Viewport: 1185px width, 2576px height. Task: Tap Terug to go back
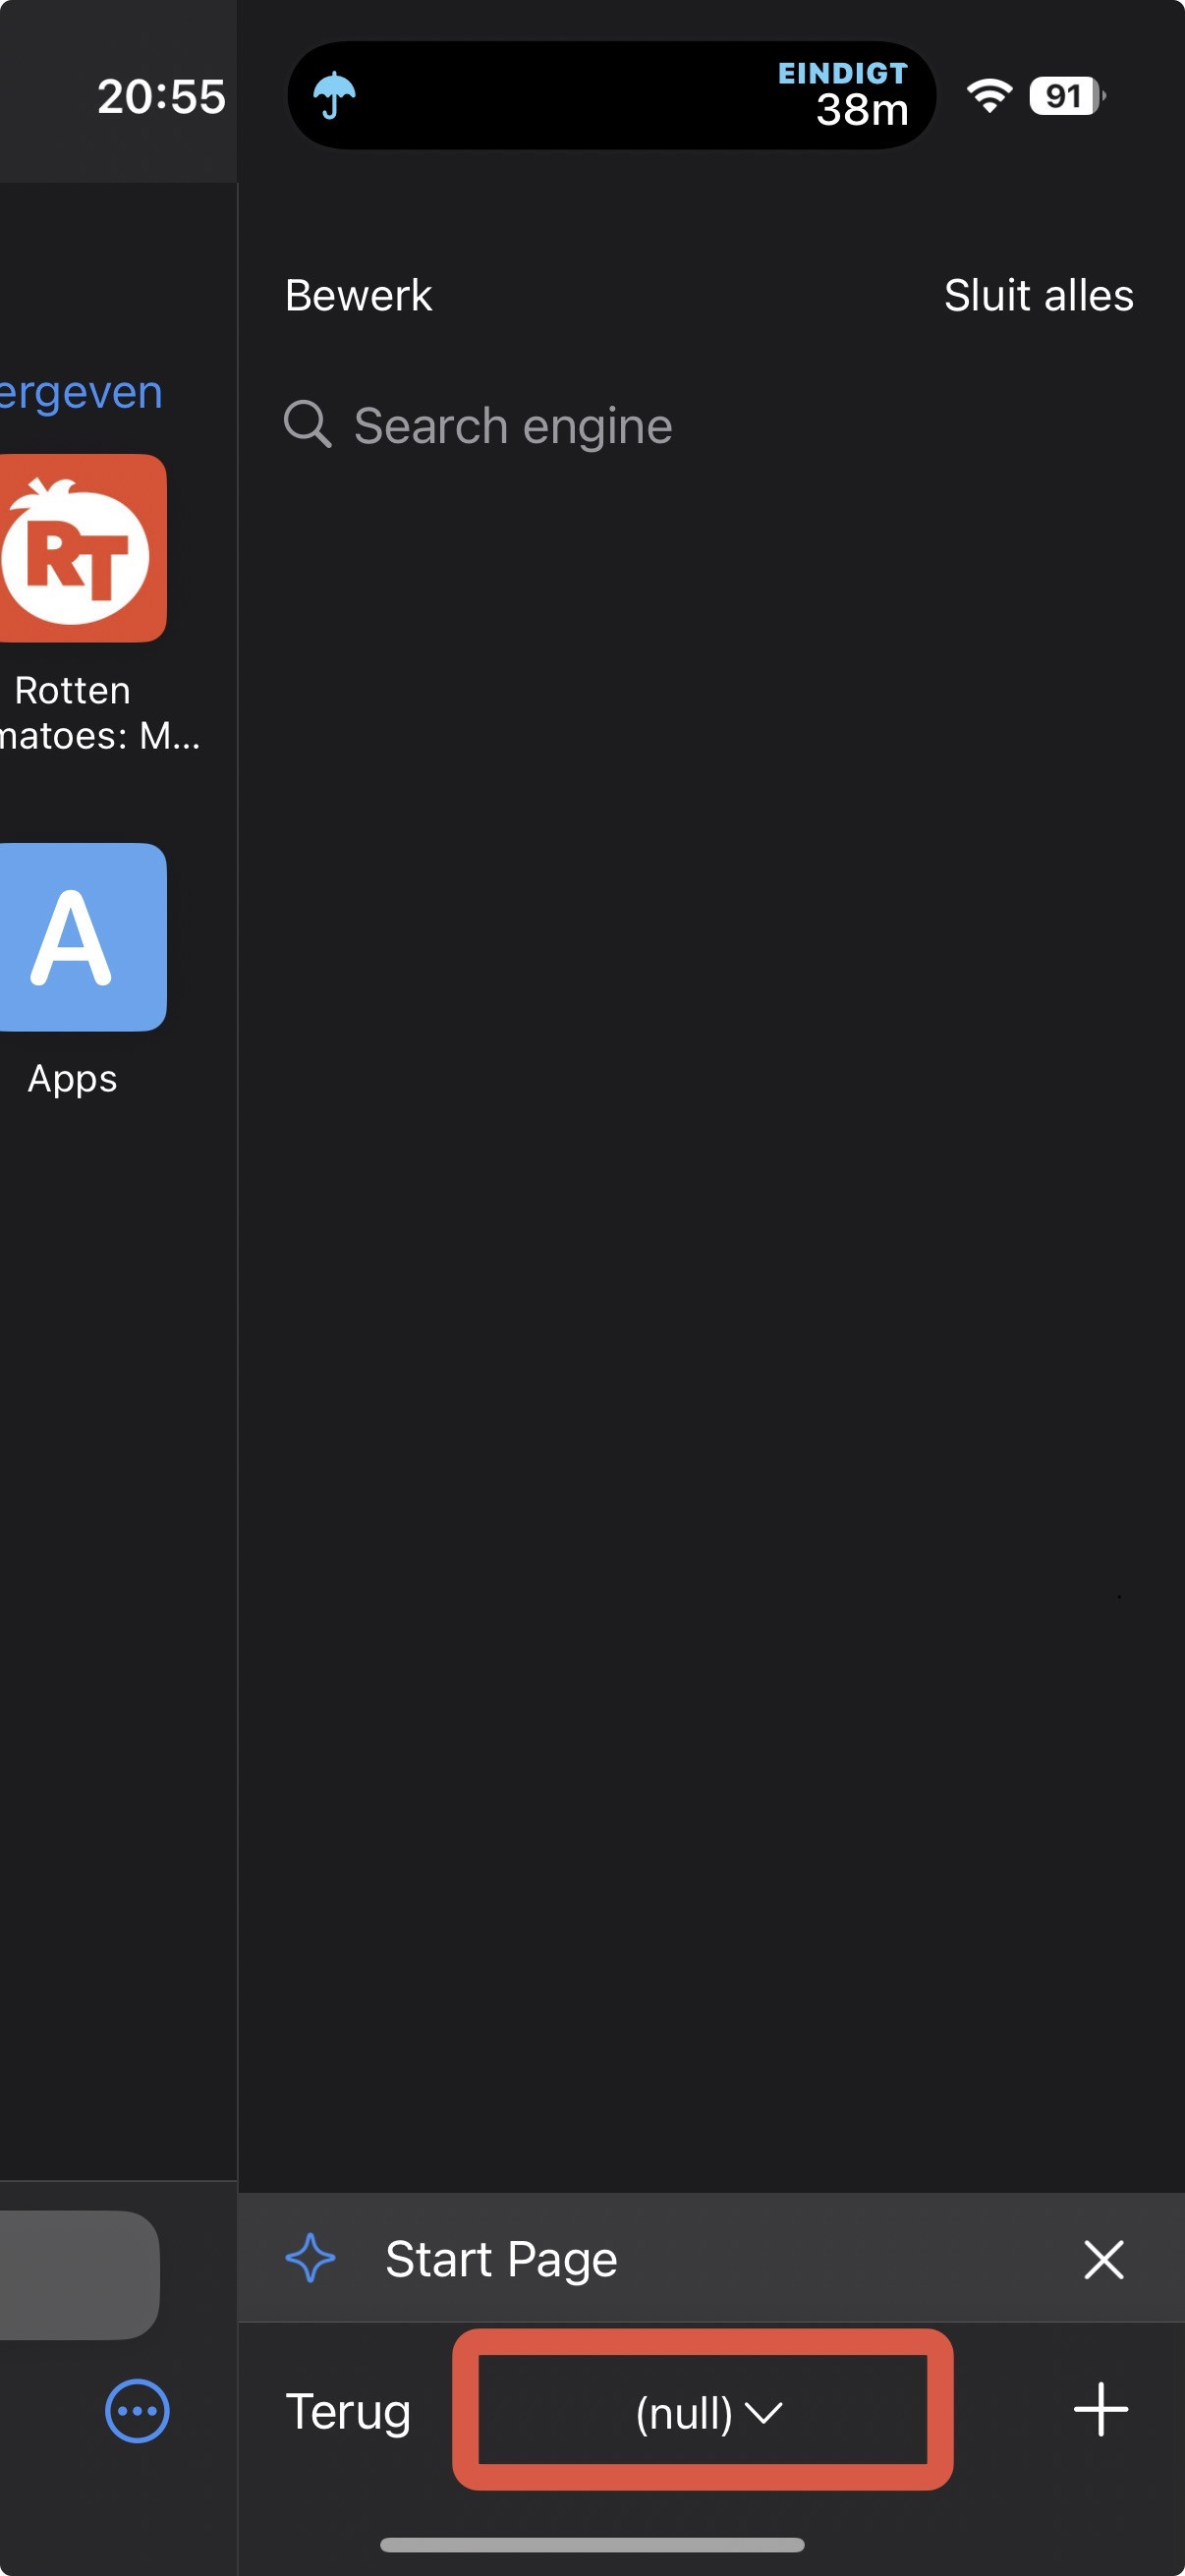click(x=348, y=2411)
